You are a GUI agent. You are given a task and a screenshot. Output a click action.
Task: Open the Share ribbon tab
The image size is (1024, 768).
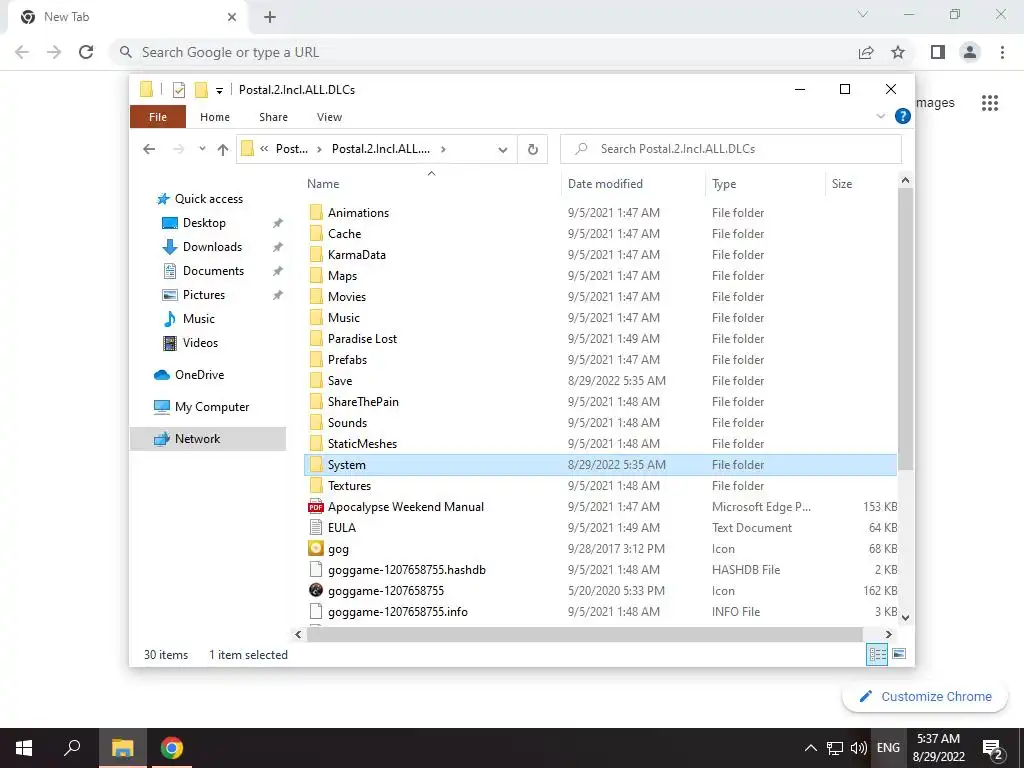[273, 117]
